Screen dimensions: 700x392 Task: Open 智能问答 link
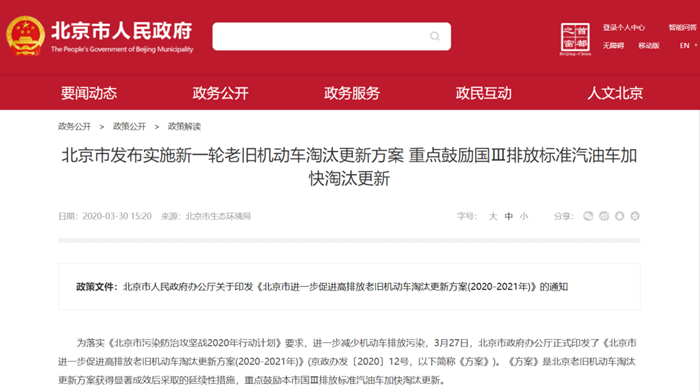point(683,28)
